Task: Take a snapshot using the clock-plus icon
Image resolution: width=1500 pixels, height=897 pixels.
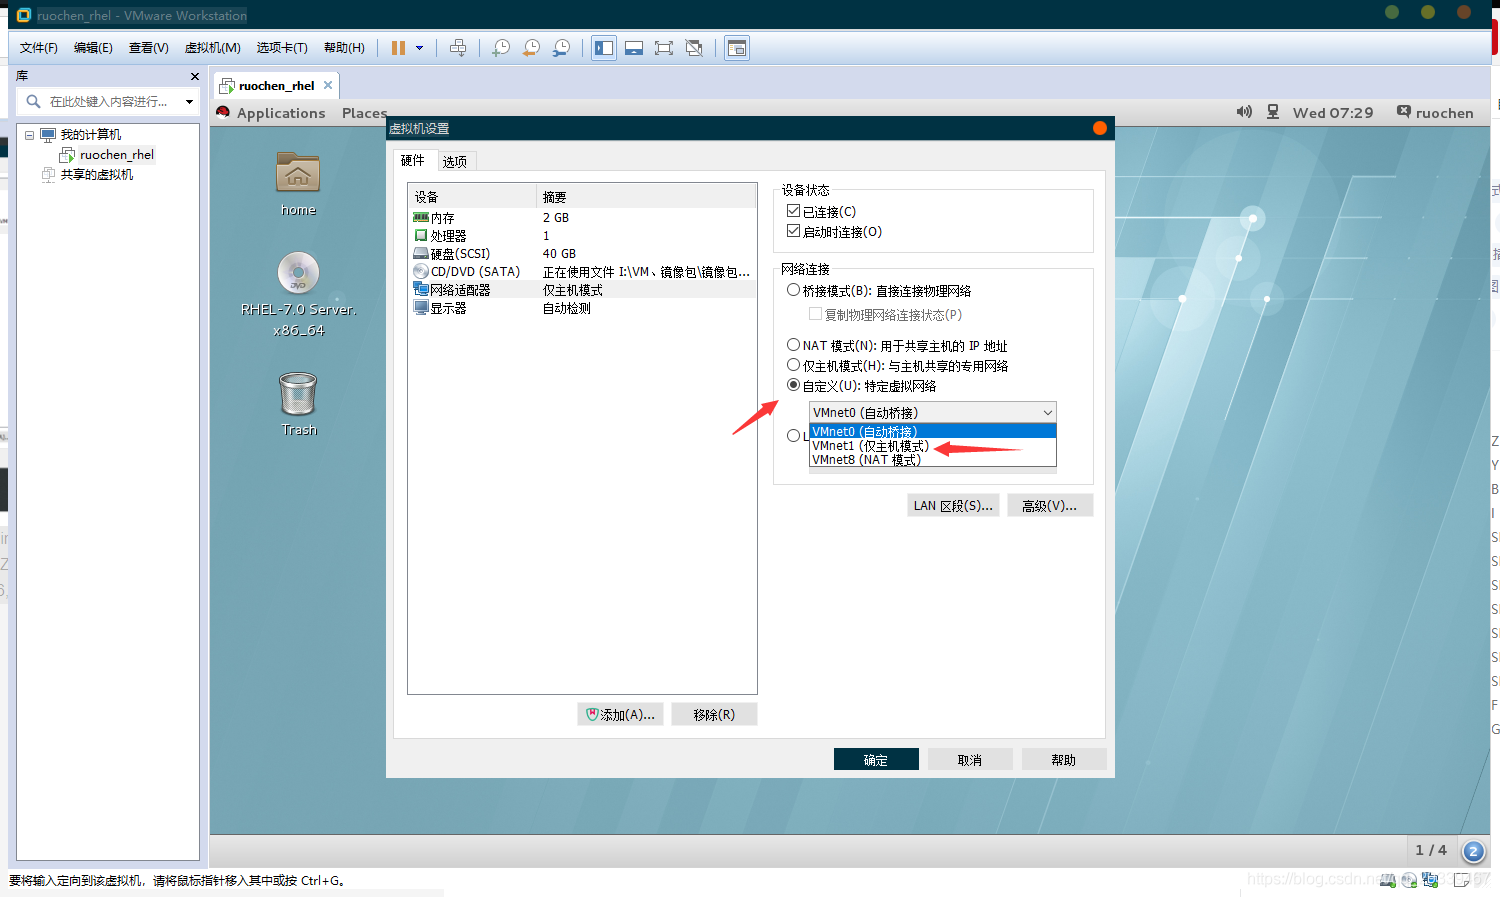Action: [501, 48]
